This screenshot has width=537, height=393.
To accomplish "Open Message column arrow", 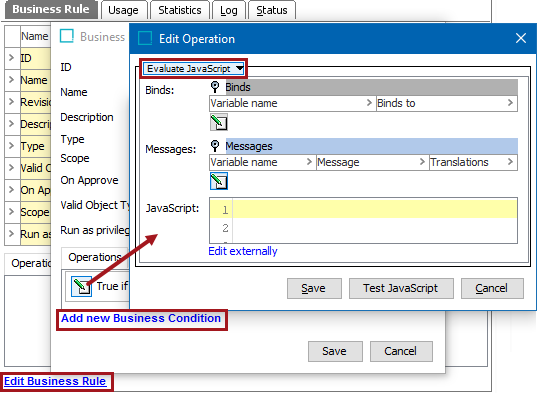I will coord(422,162).
